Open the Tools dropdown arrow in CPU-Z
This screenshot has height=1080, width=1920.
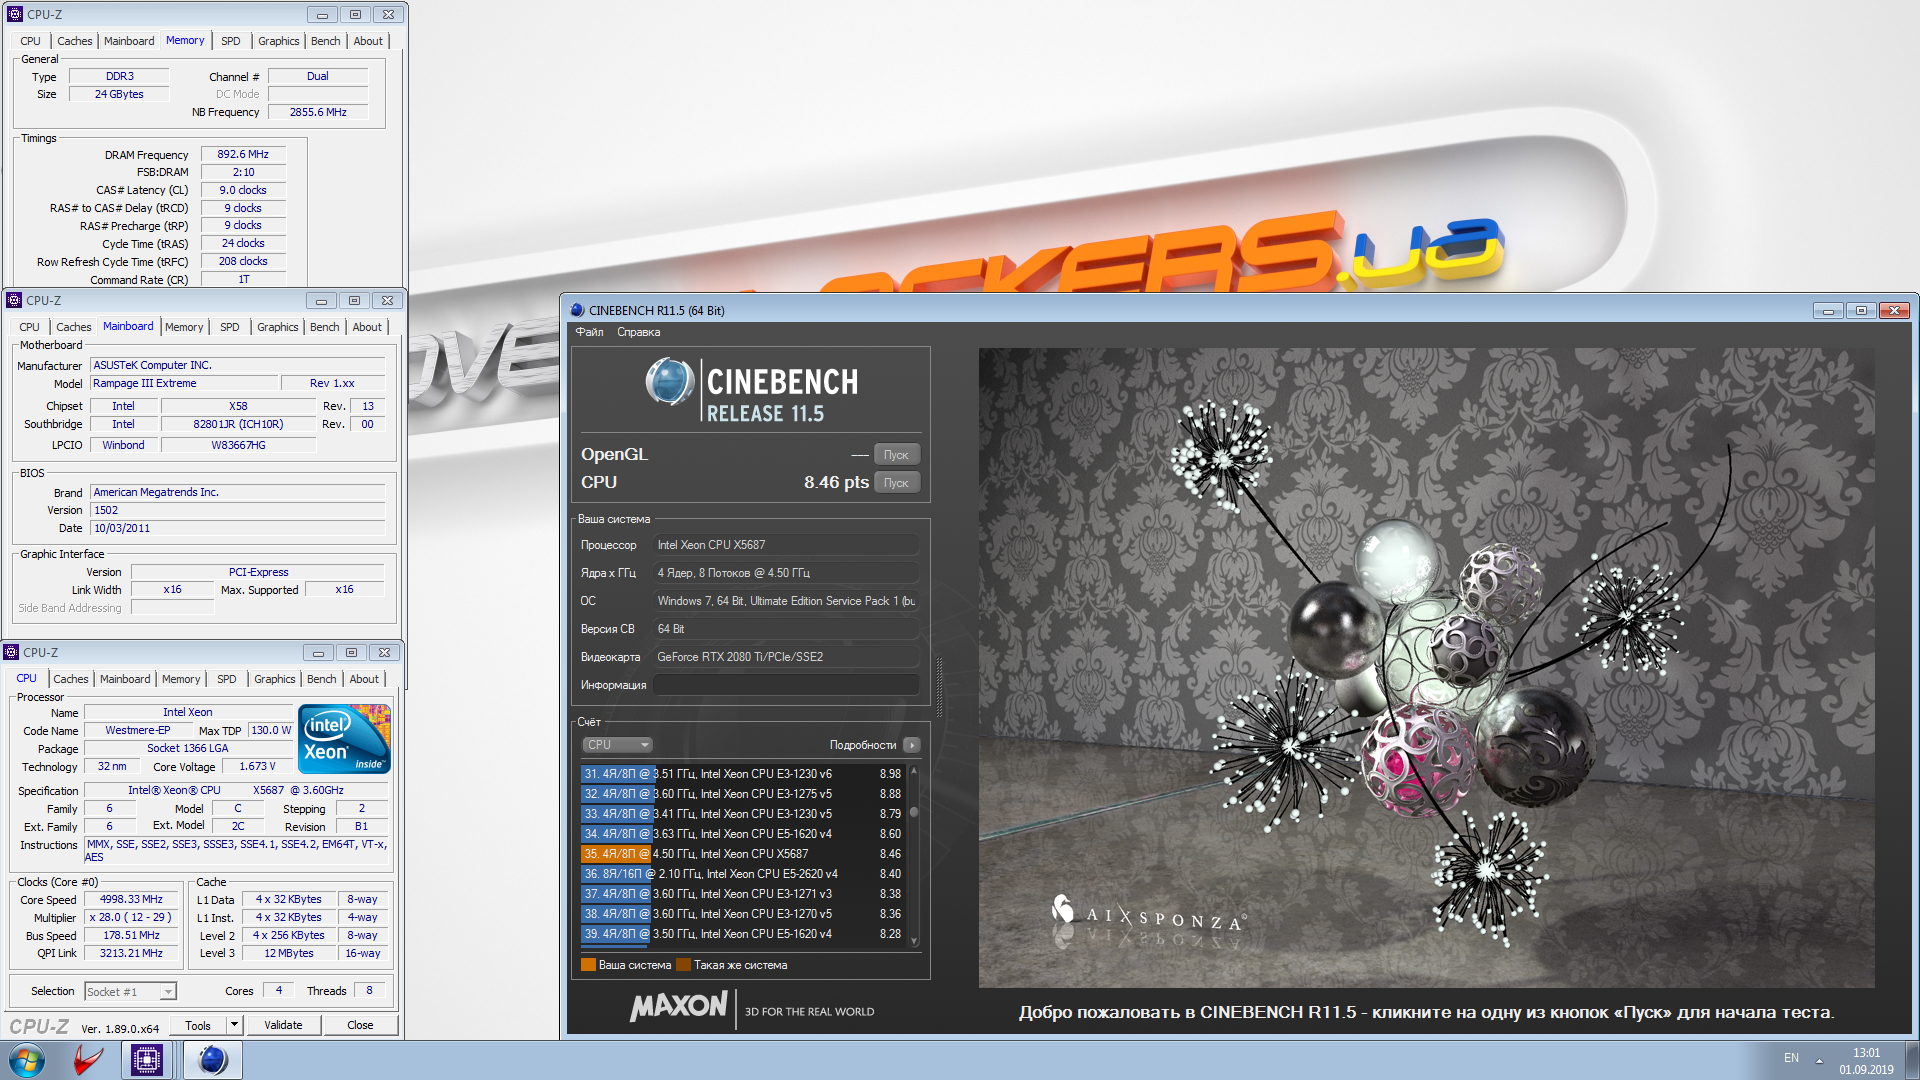(x=234, y=1025)
